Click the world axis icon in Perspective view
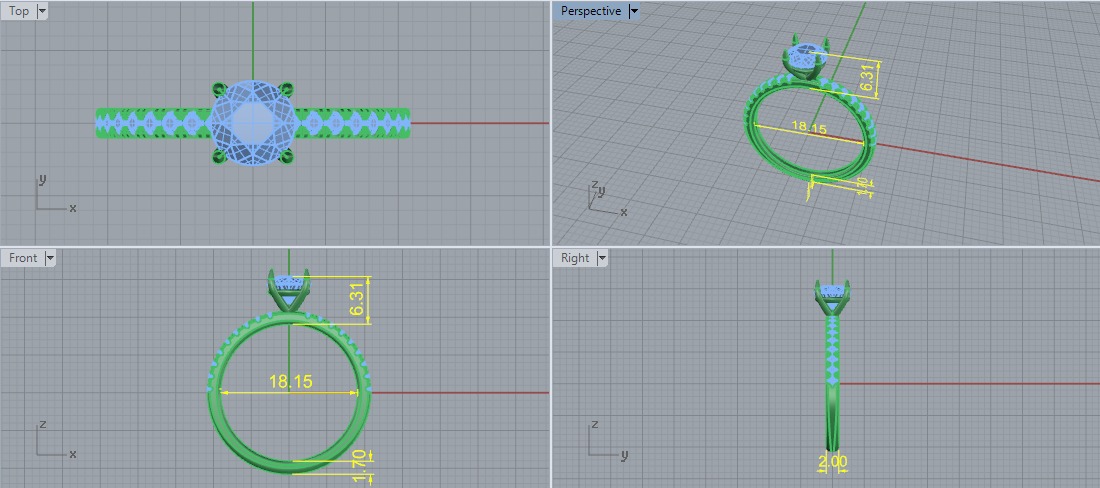Screen dimensions: 1100x488 click(x=606, y=198)
